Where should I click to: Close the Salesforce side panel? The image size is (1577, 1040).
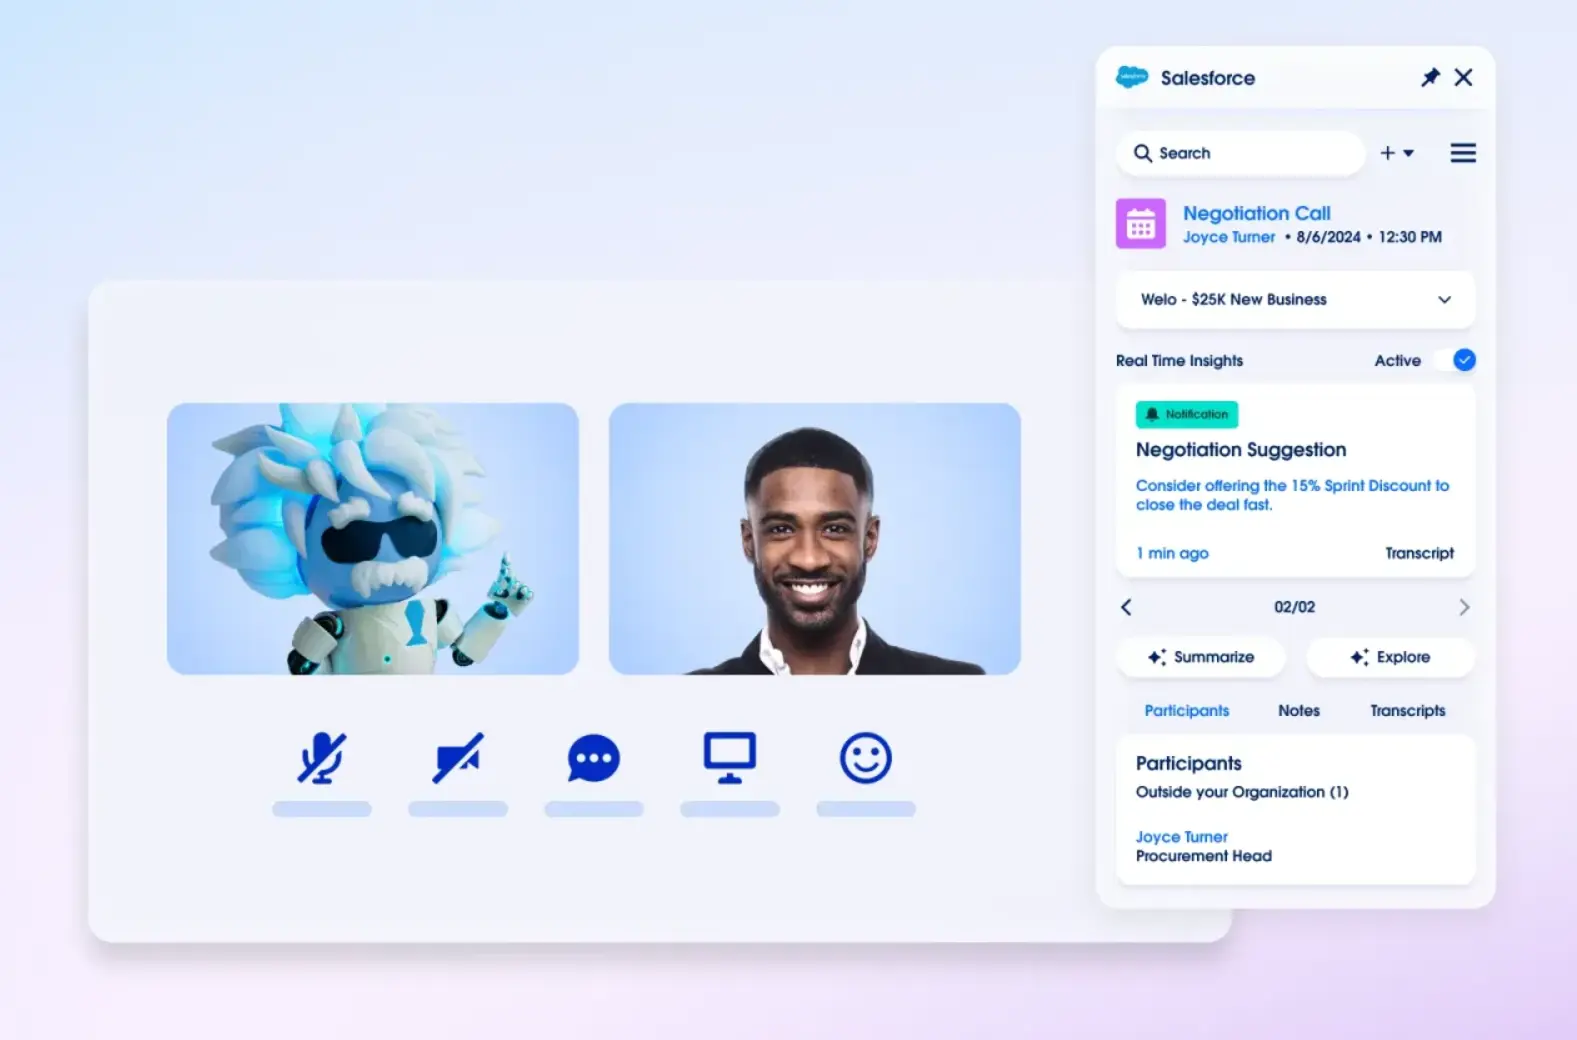1463,77
